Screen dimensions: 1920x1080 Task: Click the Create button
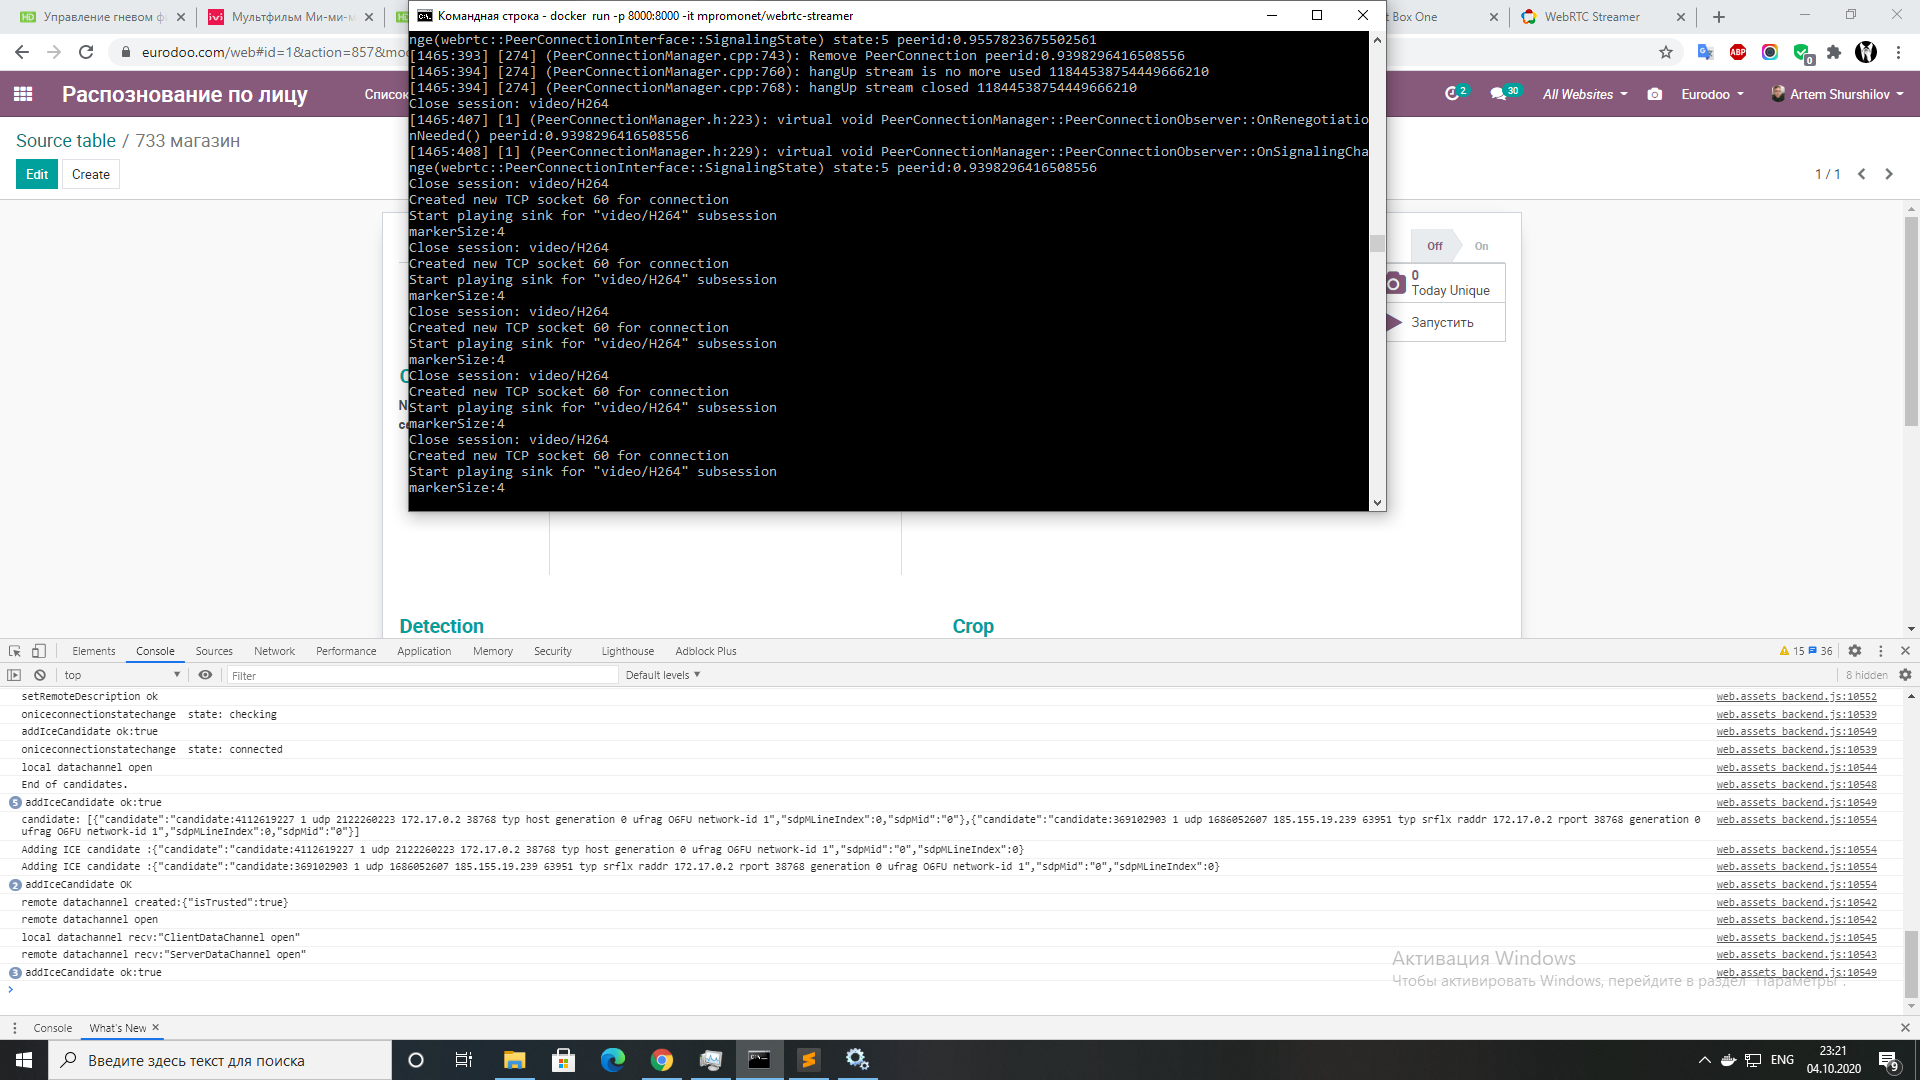[90, 174]
